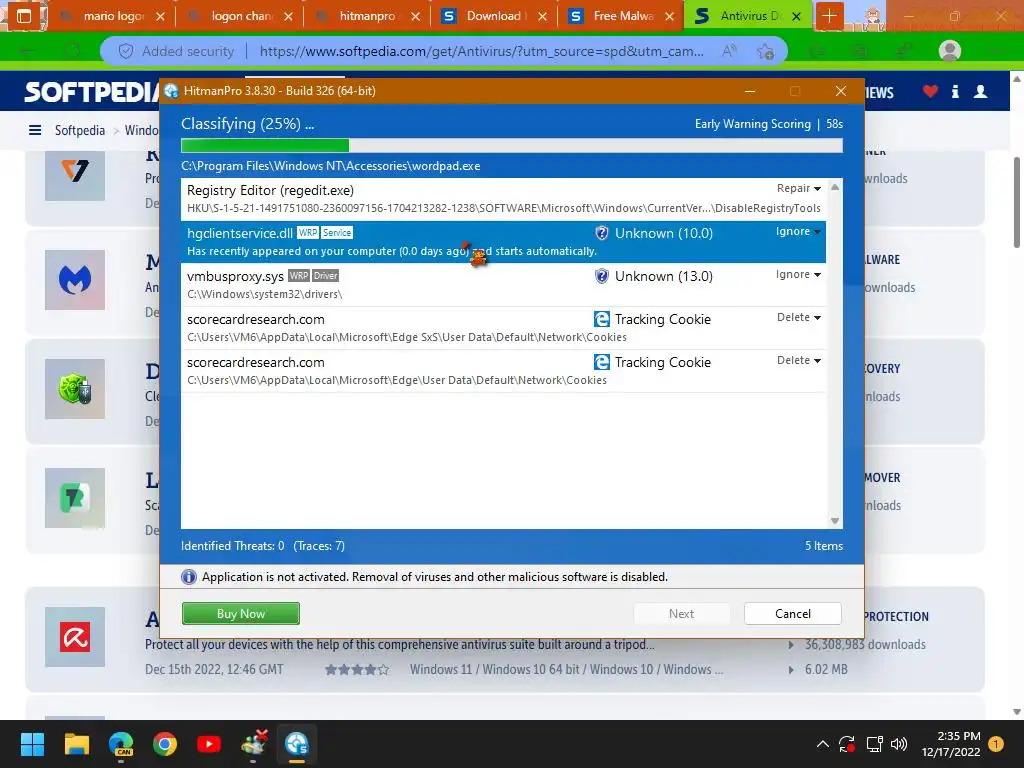Click the Softpedia info 'i' icon
This screenshot has width=1024, height=768.
pos(955,91)
